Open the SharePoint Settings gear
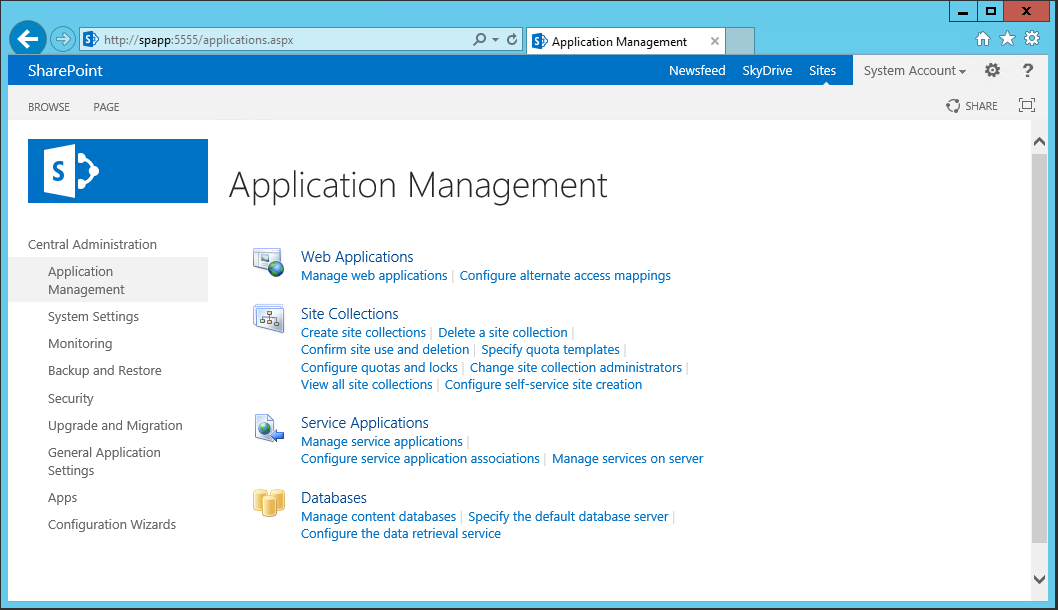This screenshot has width=1058, height=610. 992,70
